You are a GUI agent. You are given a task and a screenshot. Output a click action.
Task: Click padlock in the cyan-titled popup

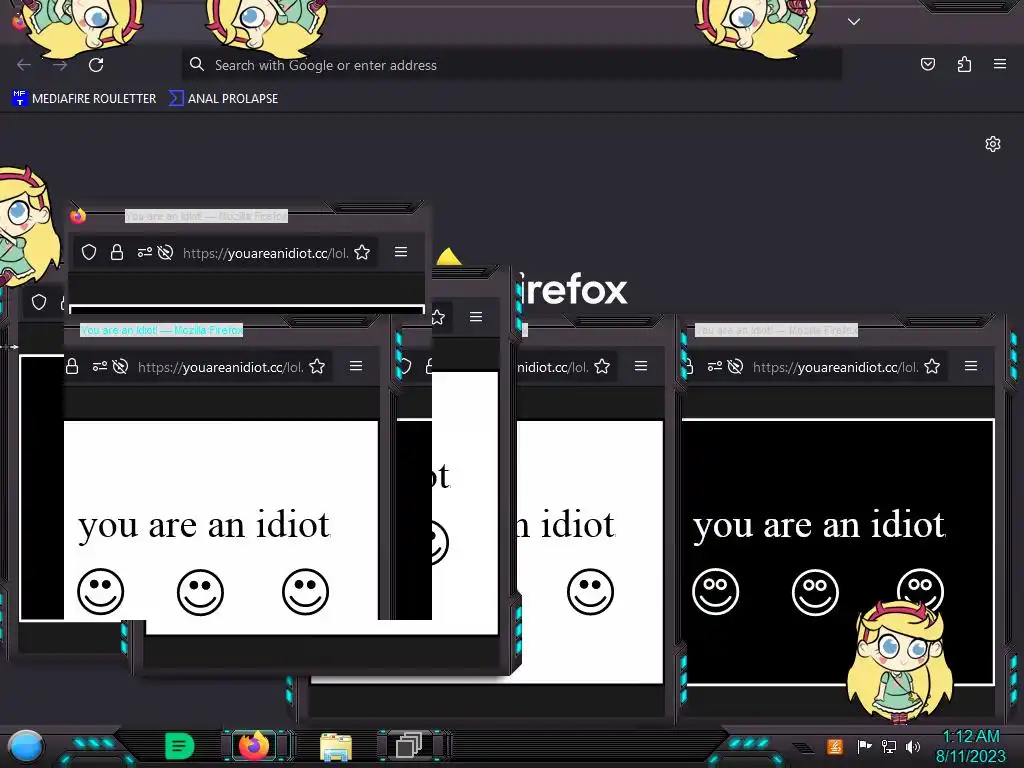point(72,366)
